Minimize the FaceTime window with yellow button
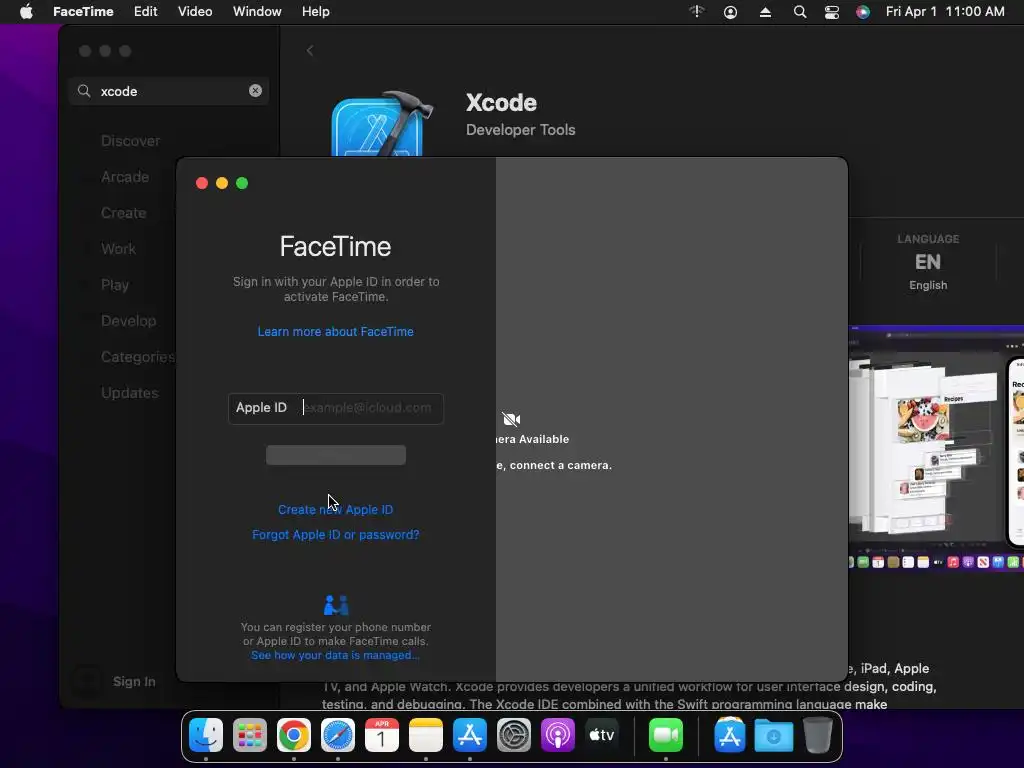The width and height of the screenshot is (1024, 768). click(x=222, y=184)
